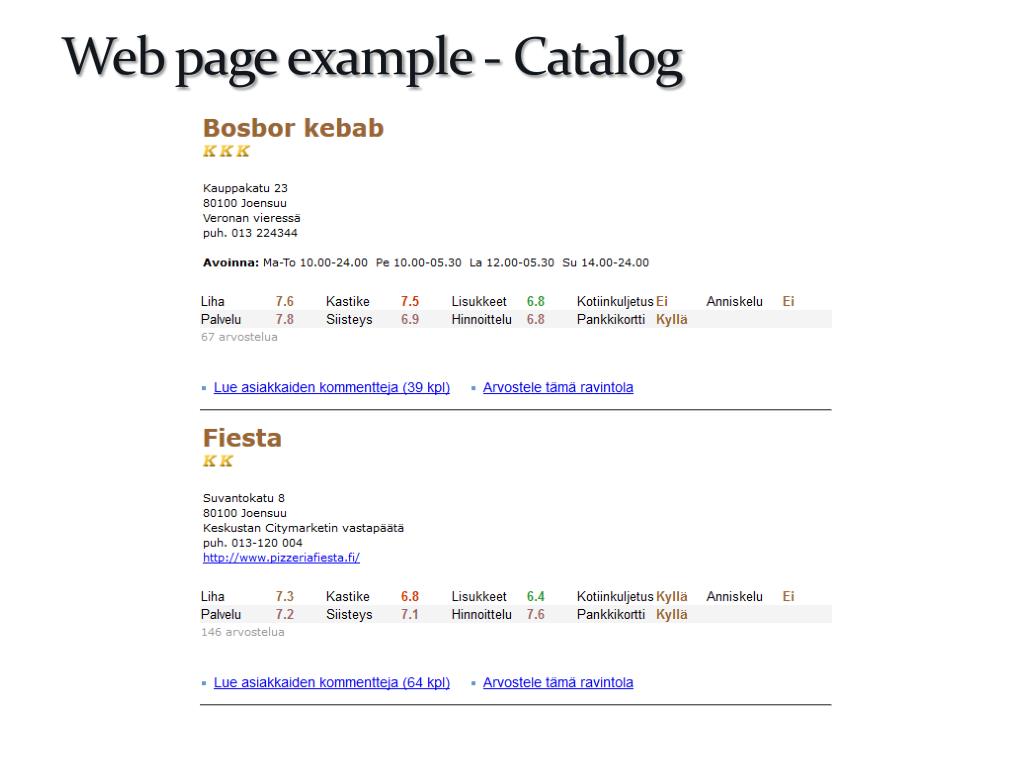Click bullet icon before the 39 kpl comments link

(204, 388)
